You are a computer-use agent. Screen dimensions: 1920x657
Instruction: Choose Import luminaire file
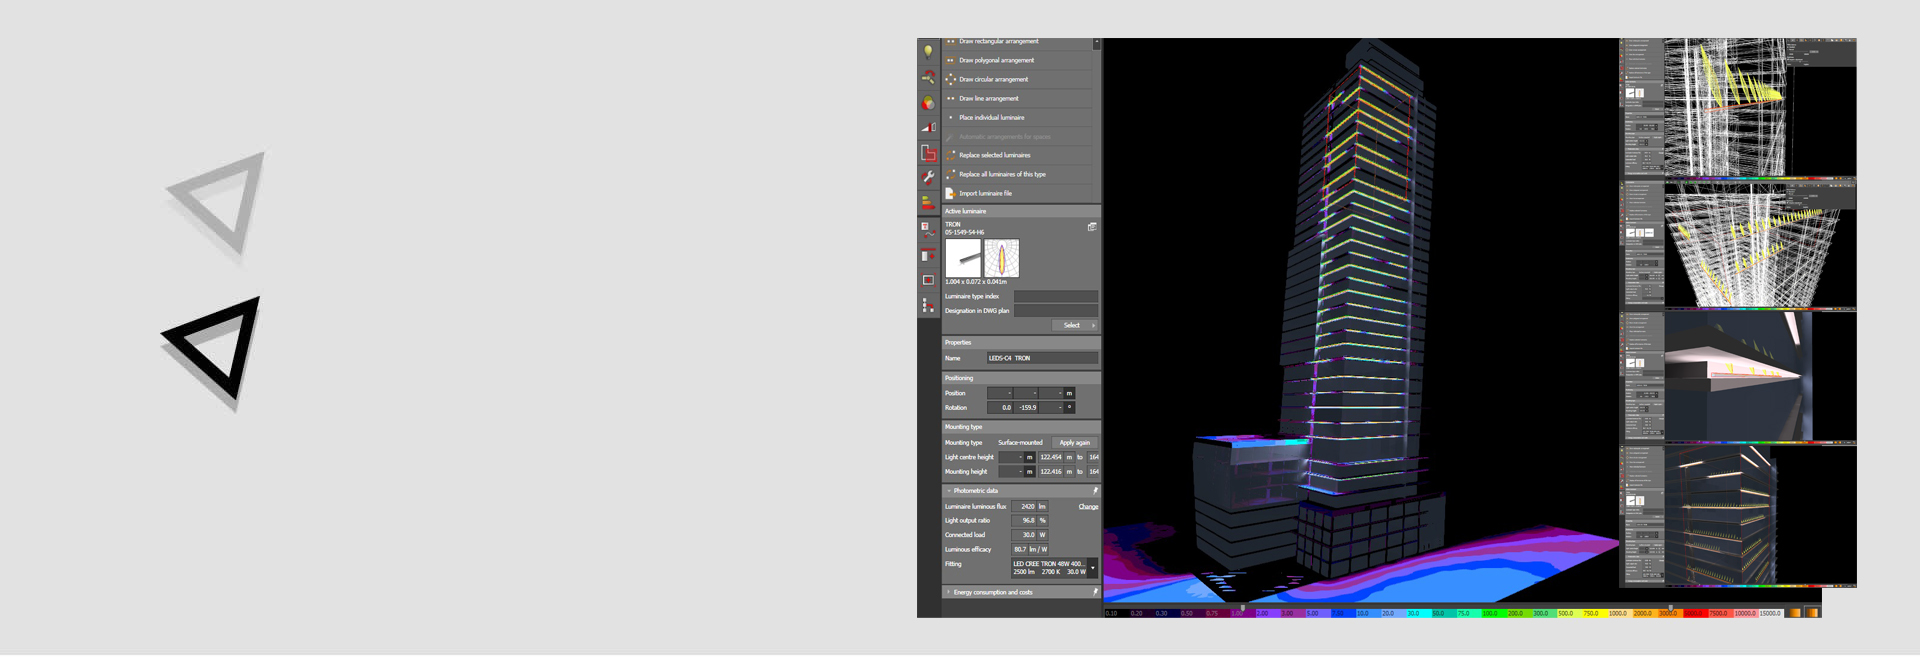tap(1017, 193)
